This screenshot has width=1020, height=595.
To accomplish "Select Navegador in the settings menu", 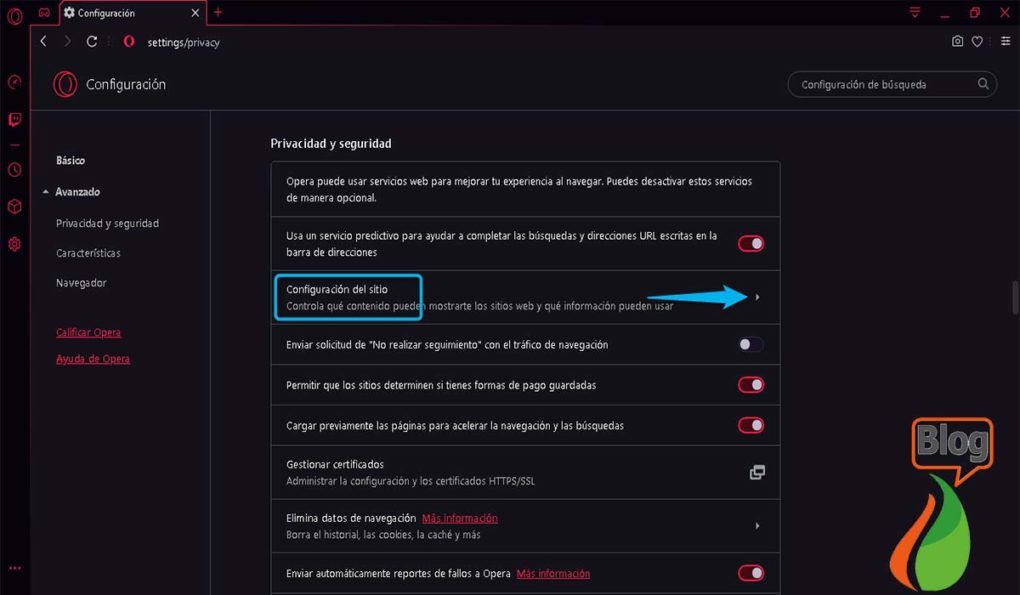I will [80, 282].
